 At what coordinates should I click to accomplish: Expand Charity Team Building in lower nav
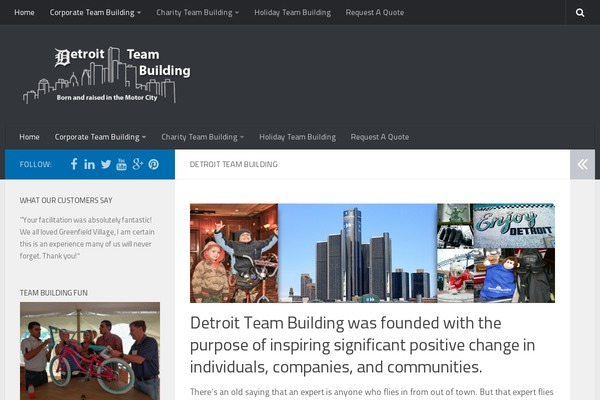tap(202, 137)
